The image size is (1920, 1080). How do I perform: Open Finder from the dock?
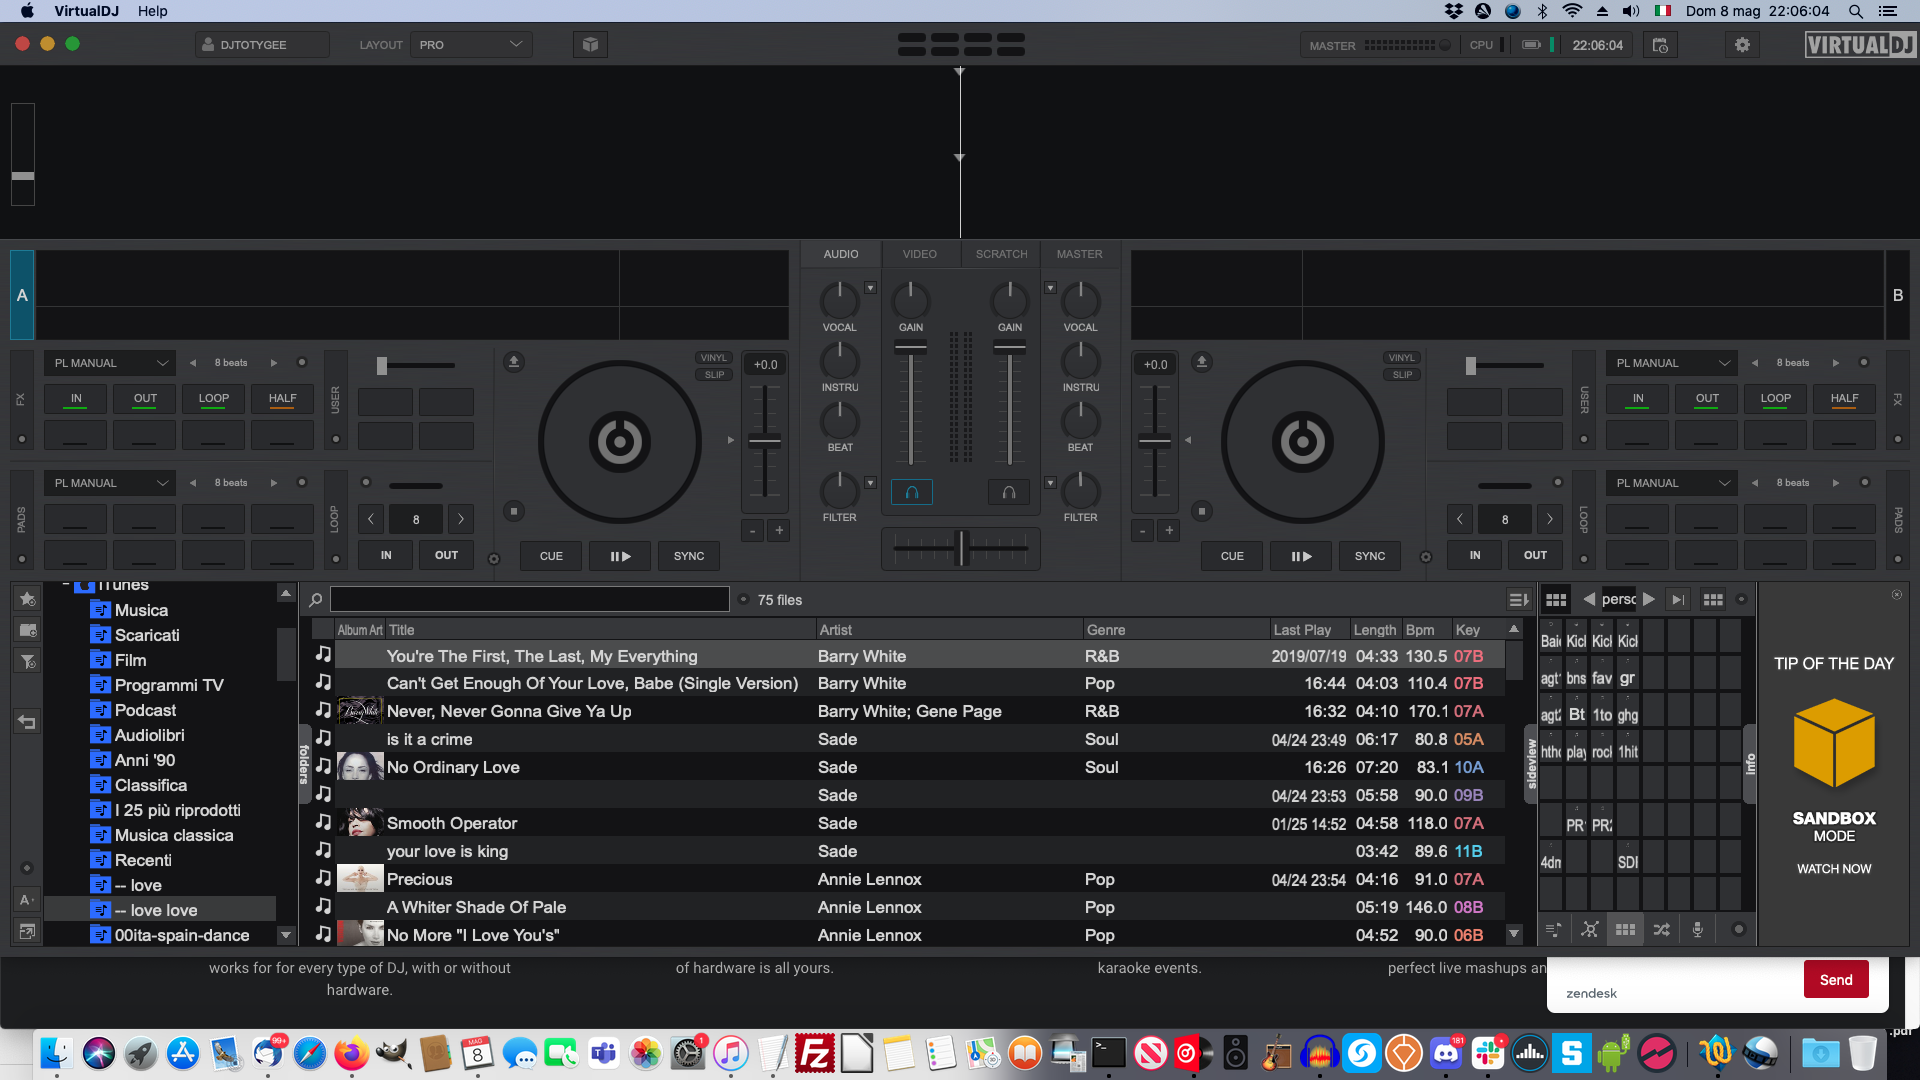pyautogui.click(x=56, y=1053)
